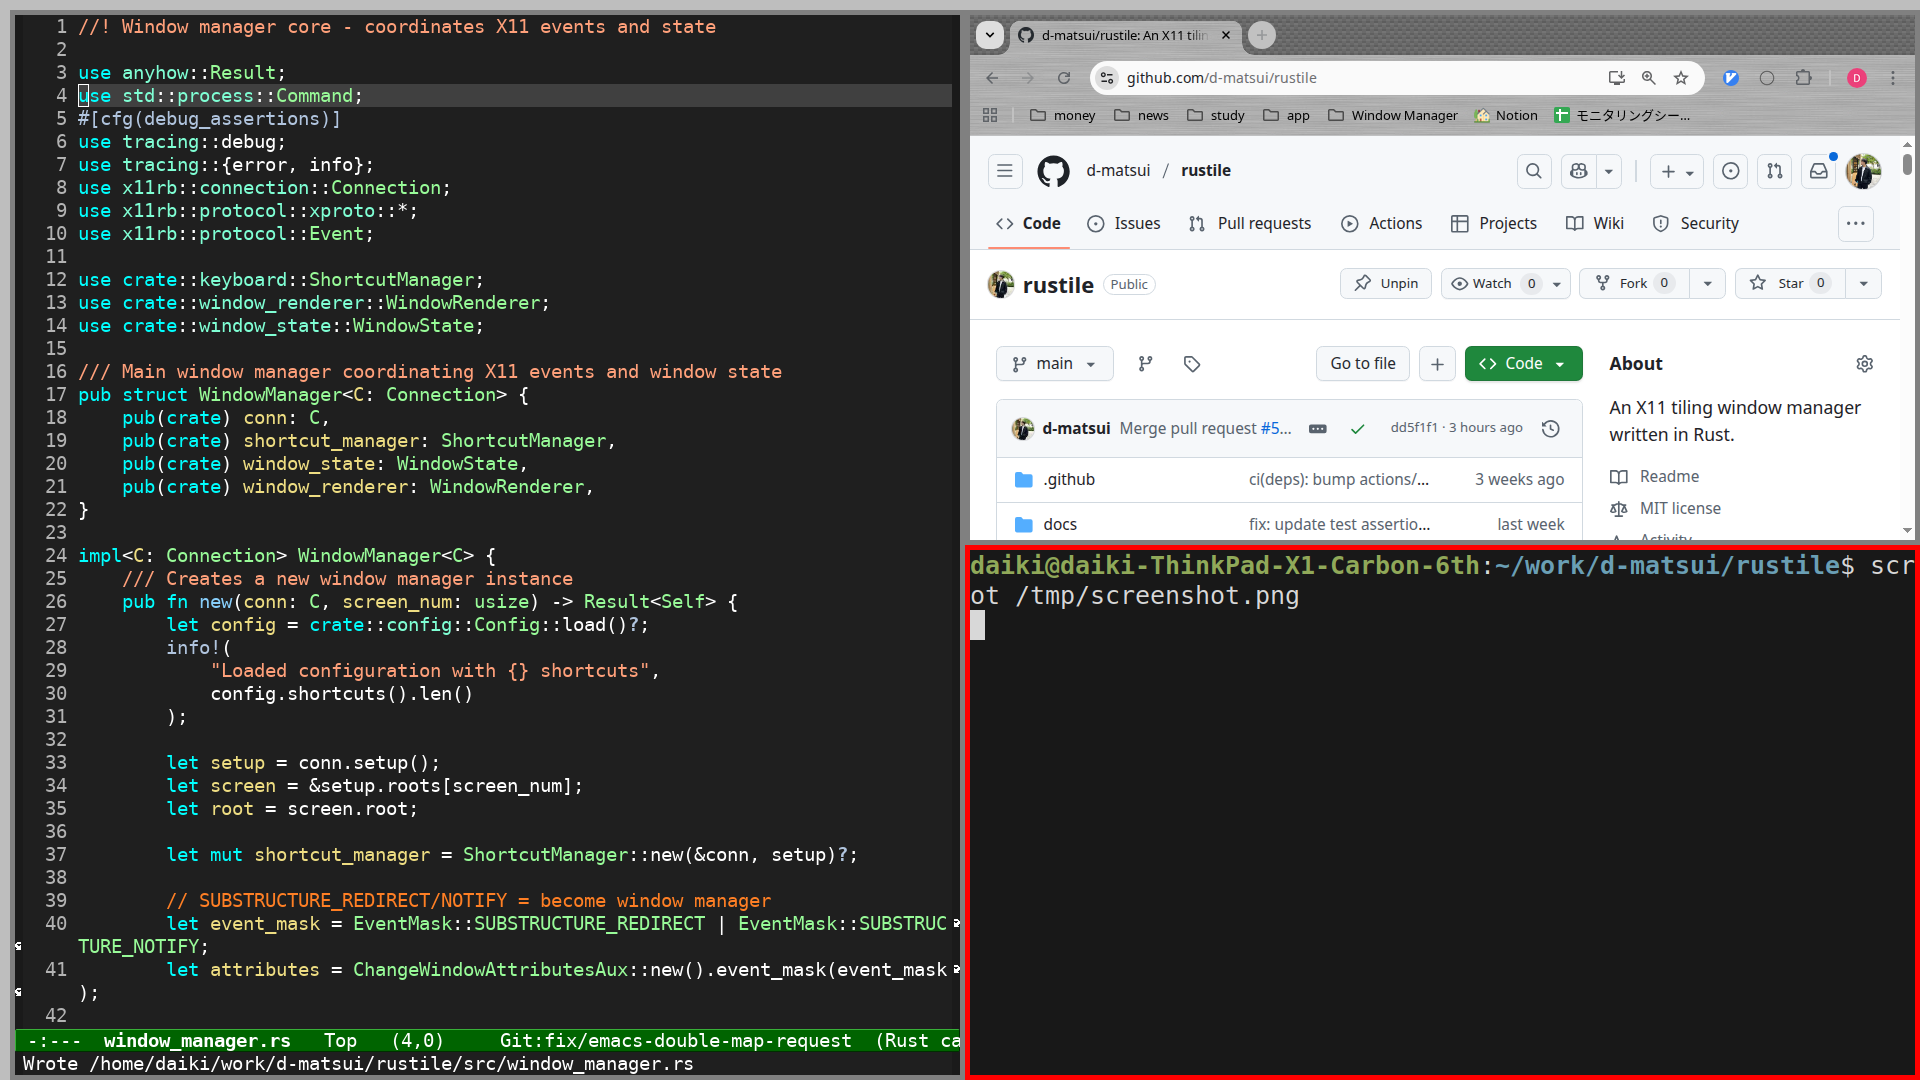Viewport: 1920px width, 1080px height.
Task: Open GitHub search magnifier icon
Action: 1533,171
